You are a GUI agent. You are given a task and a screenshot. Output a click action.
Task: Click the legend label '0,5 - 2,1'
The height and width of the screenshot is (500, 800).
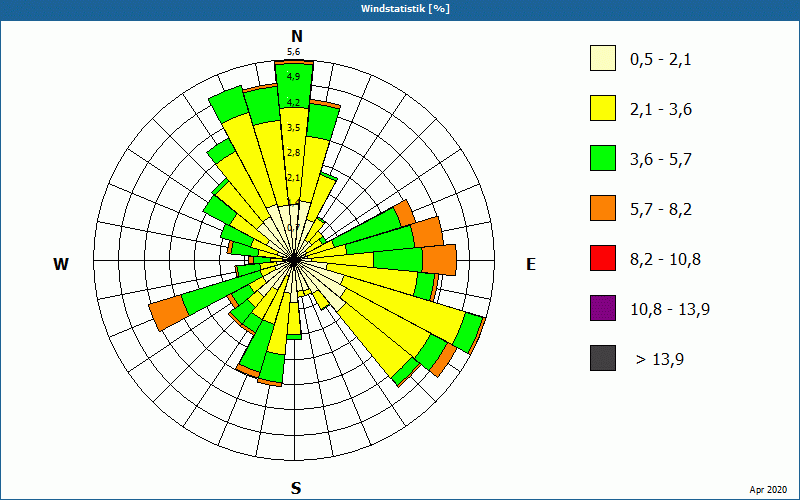(x=661, y=60)
